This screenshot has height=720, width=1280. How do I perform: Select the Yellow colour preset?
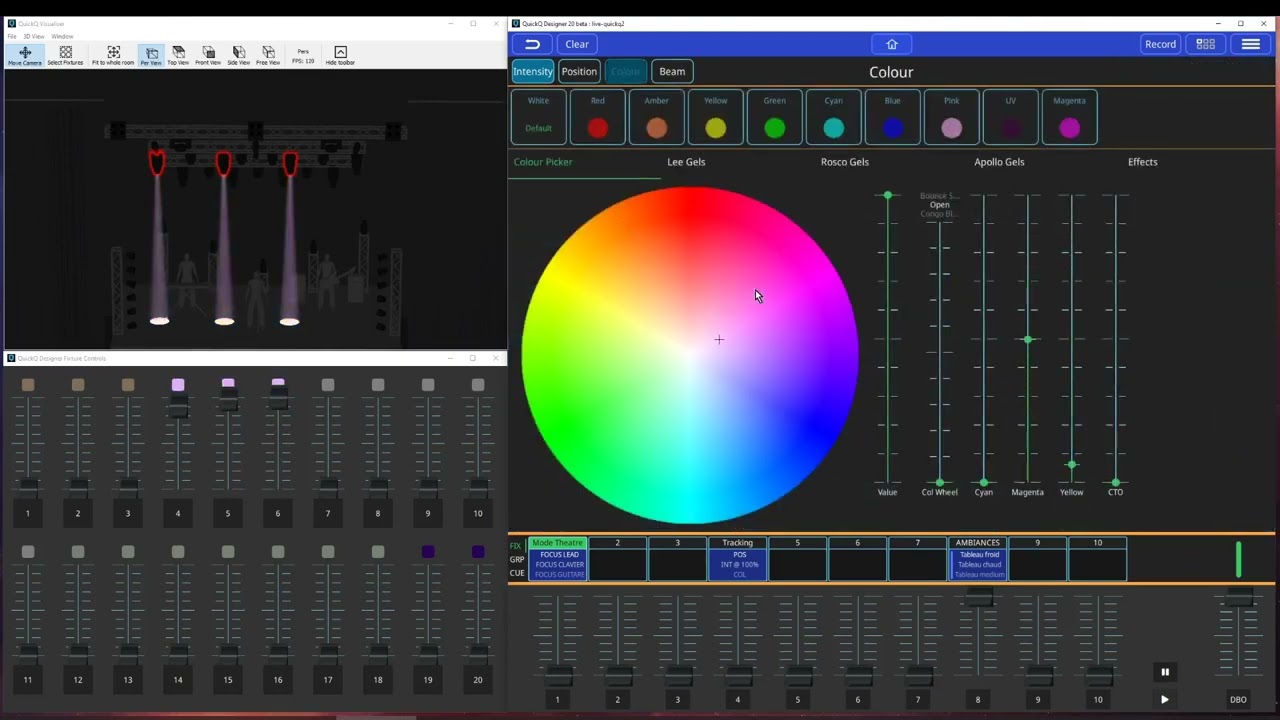[x=716, y=116]
